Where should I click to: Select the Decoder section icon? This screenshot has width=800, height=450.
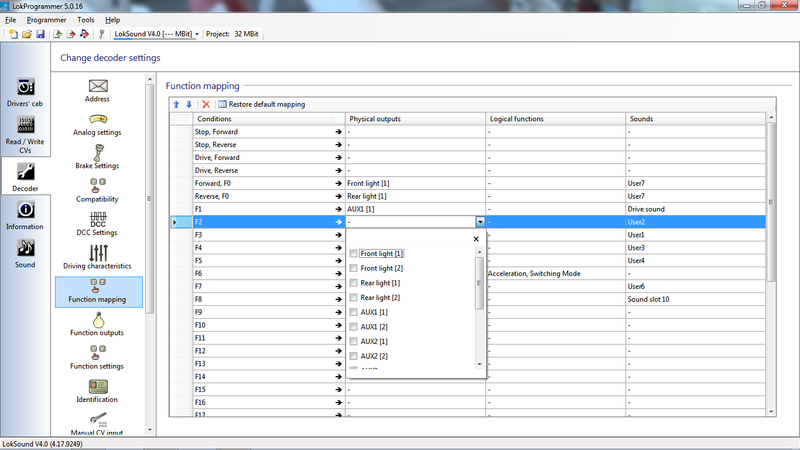click(x=25, y=177)
